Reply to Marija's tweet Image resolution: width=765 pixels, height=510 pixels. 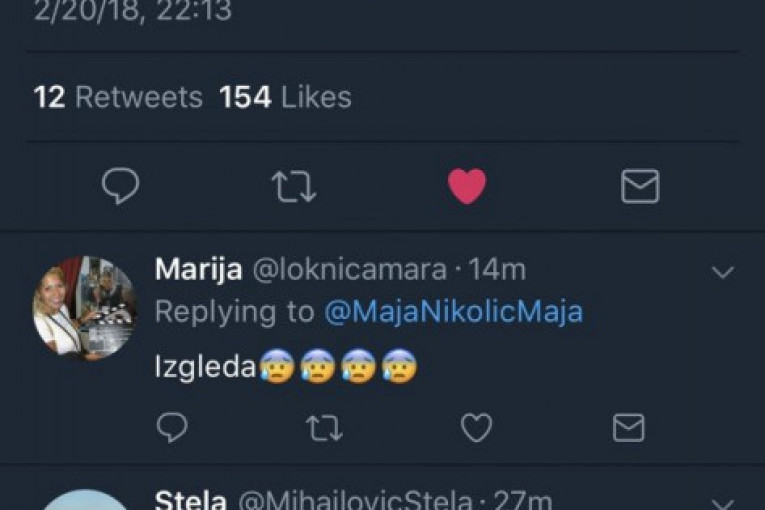click(x=172, y=428)
